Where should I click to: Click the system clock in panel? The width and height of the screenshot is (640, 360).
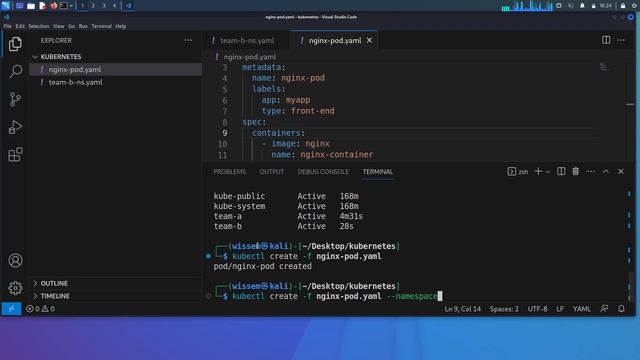(x=606, y=6)
